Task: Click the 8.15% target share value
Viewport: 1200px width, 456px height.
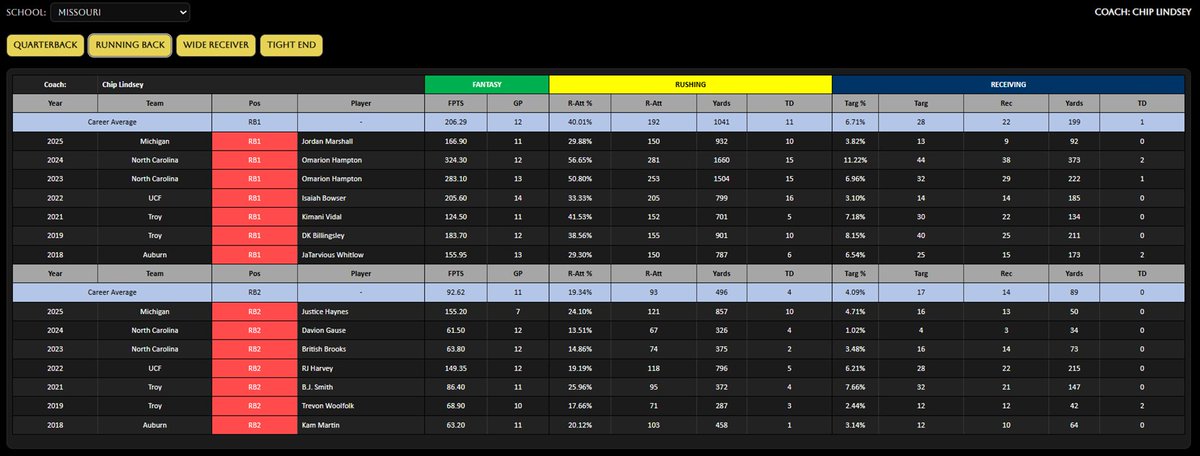Action: tap(855, 237)
